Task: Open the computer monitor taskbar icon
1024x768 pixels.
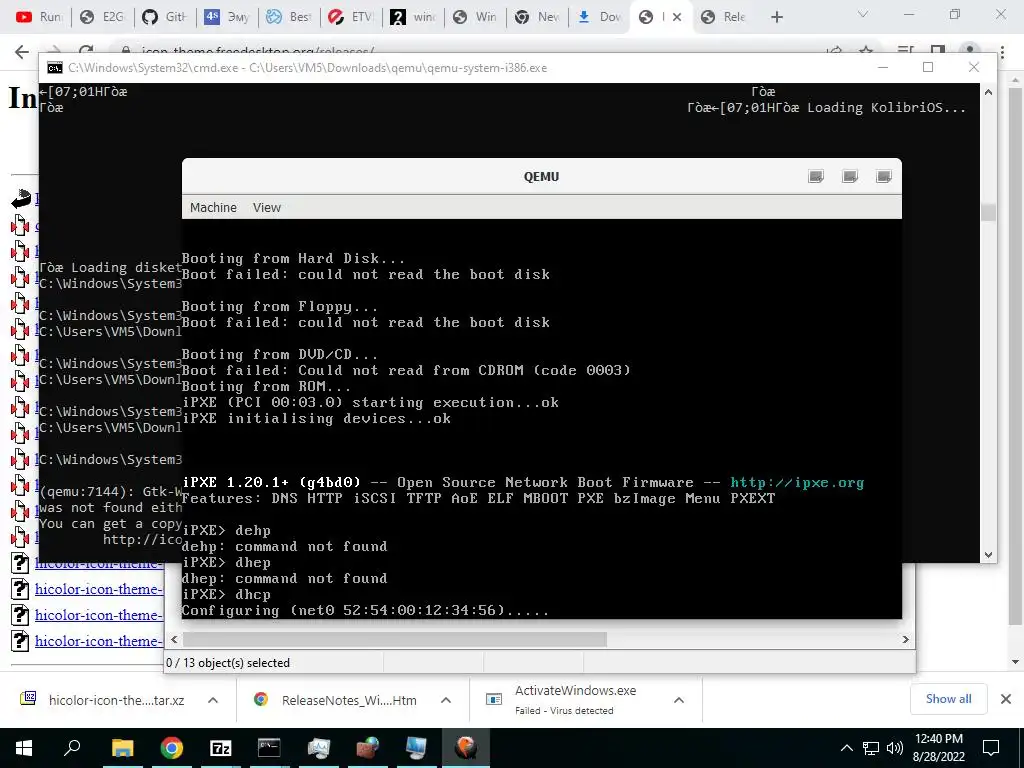Action: coord(416,748)
